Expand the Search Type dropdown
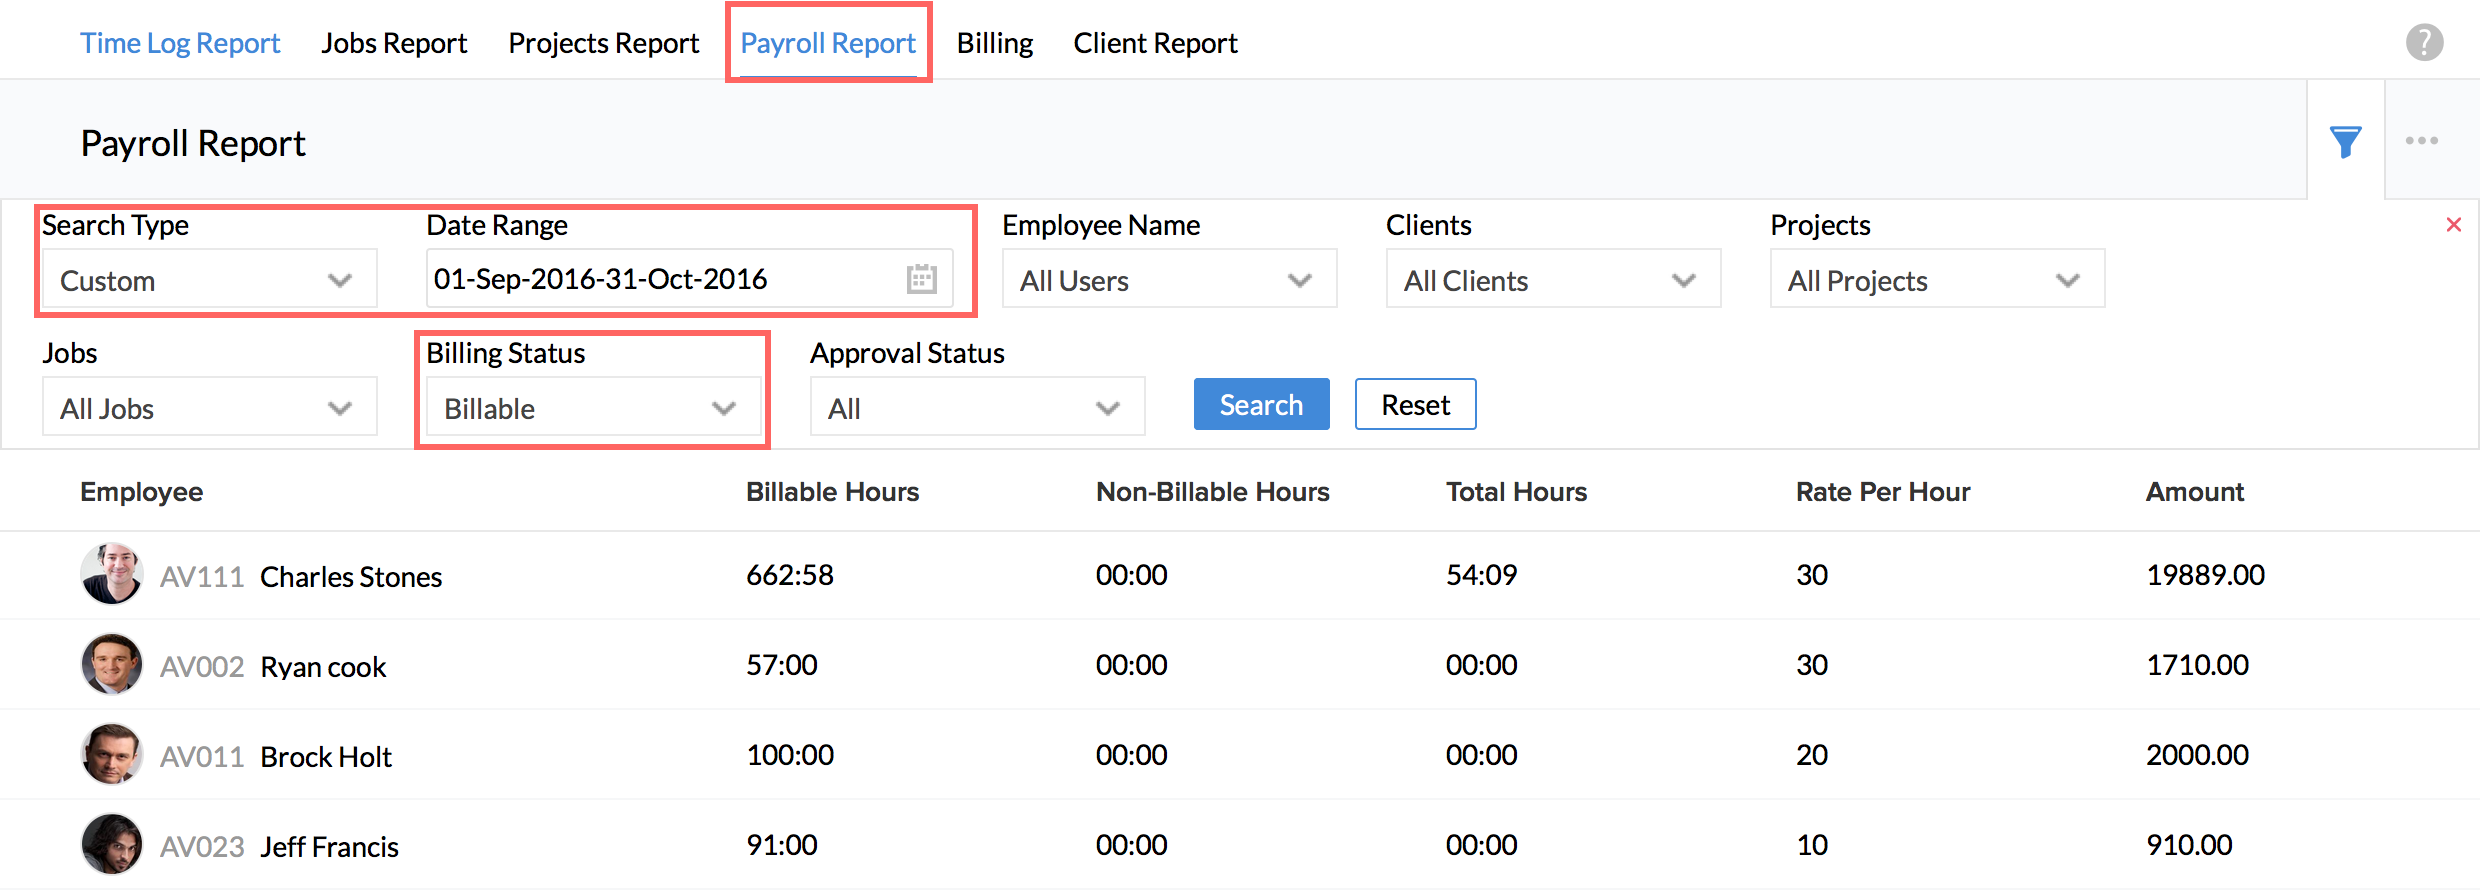 209,280
